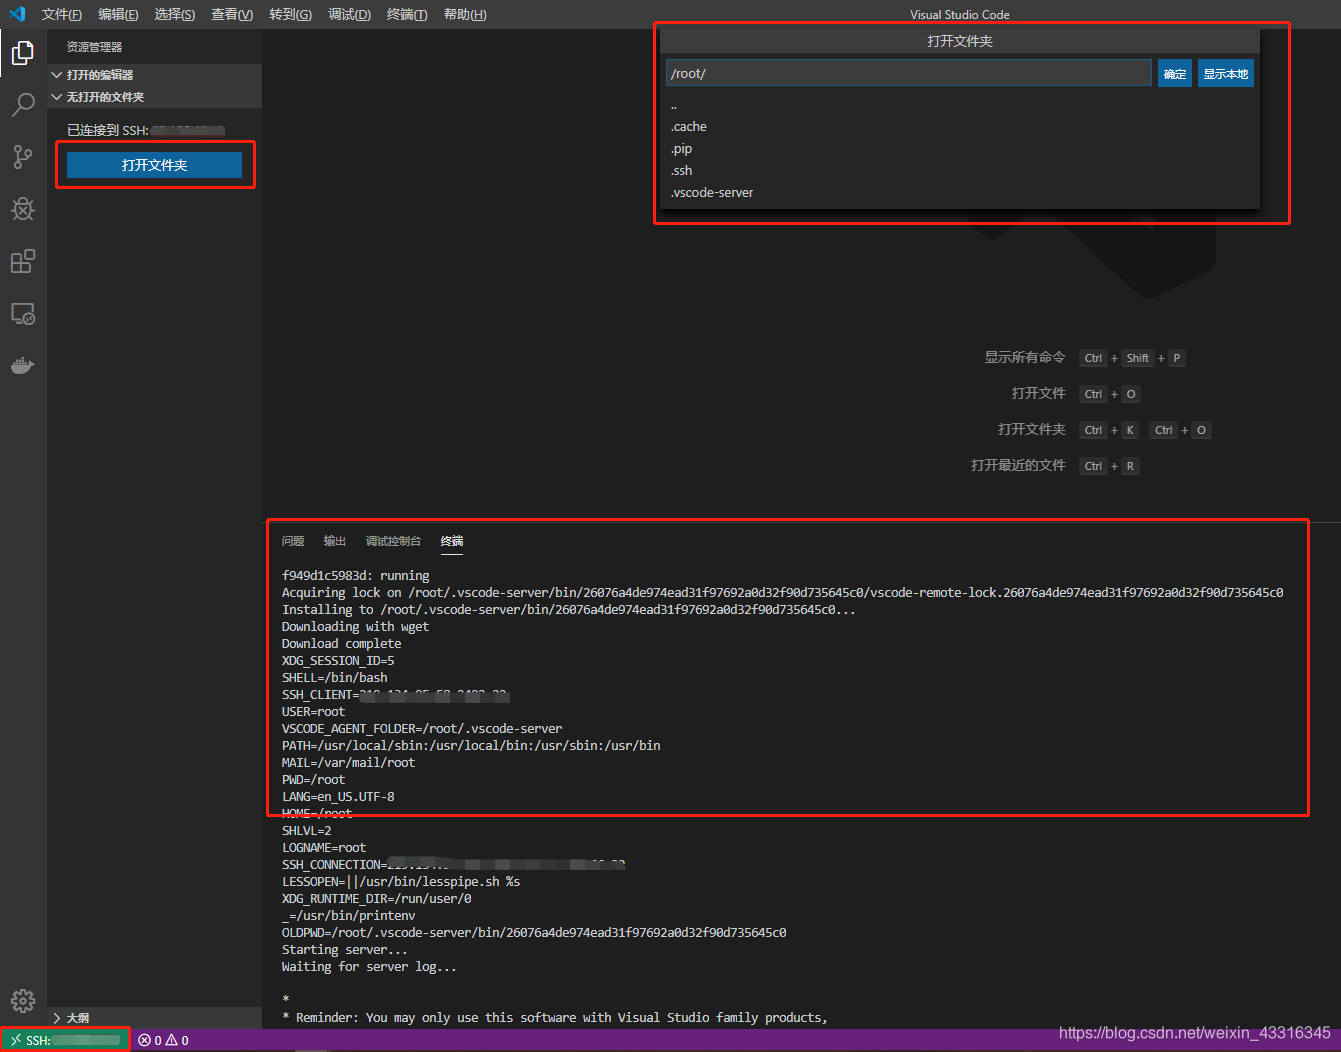The width and height of the screenshot is (1341, 1052).
Task: Open the Search view icon
Action: (x=23, y=104)
